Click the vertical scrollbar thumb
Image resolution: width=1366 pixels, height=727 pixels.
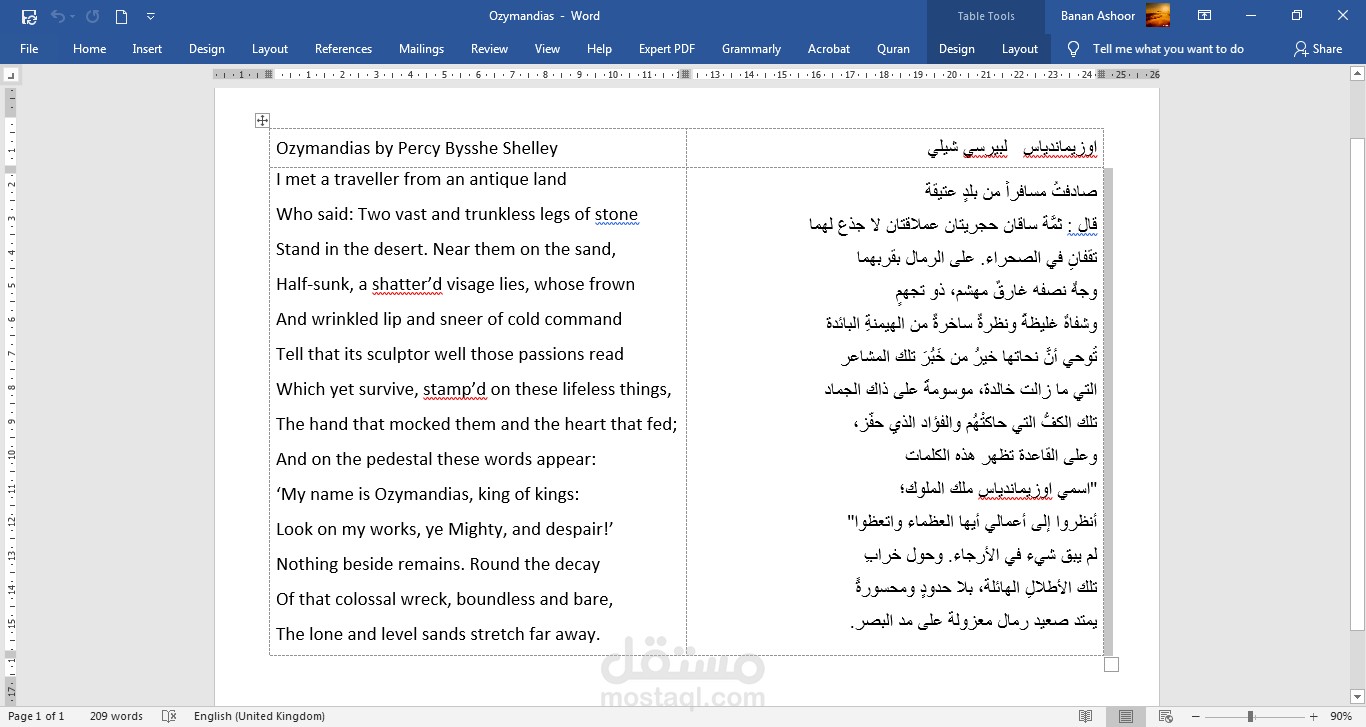(x=1357, y=385)
